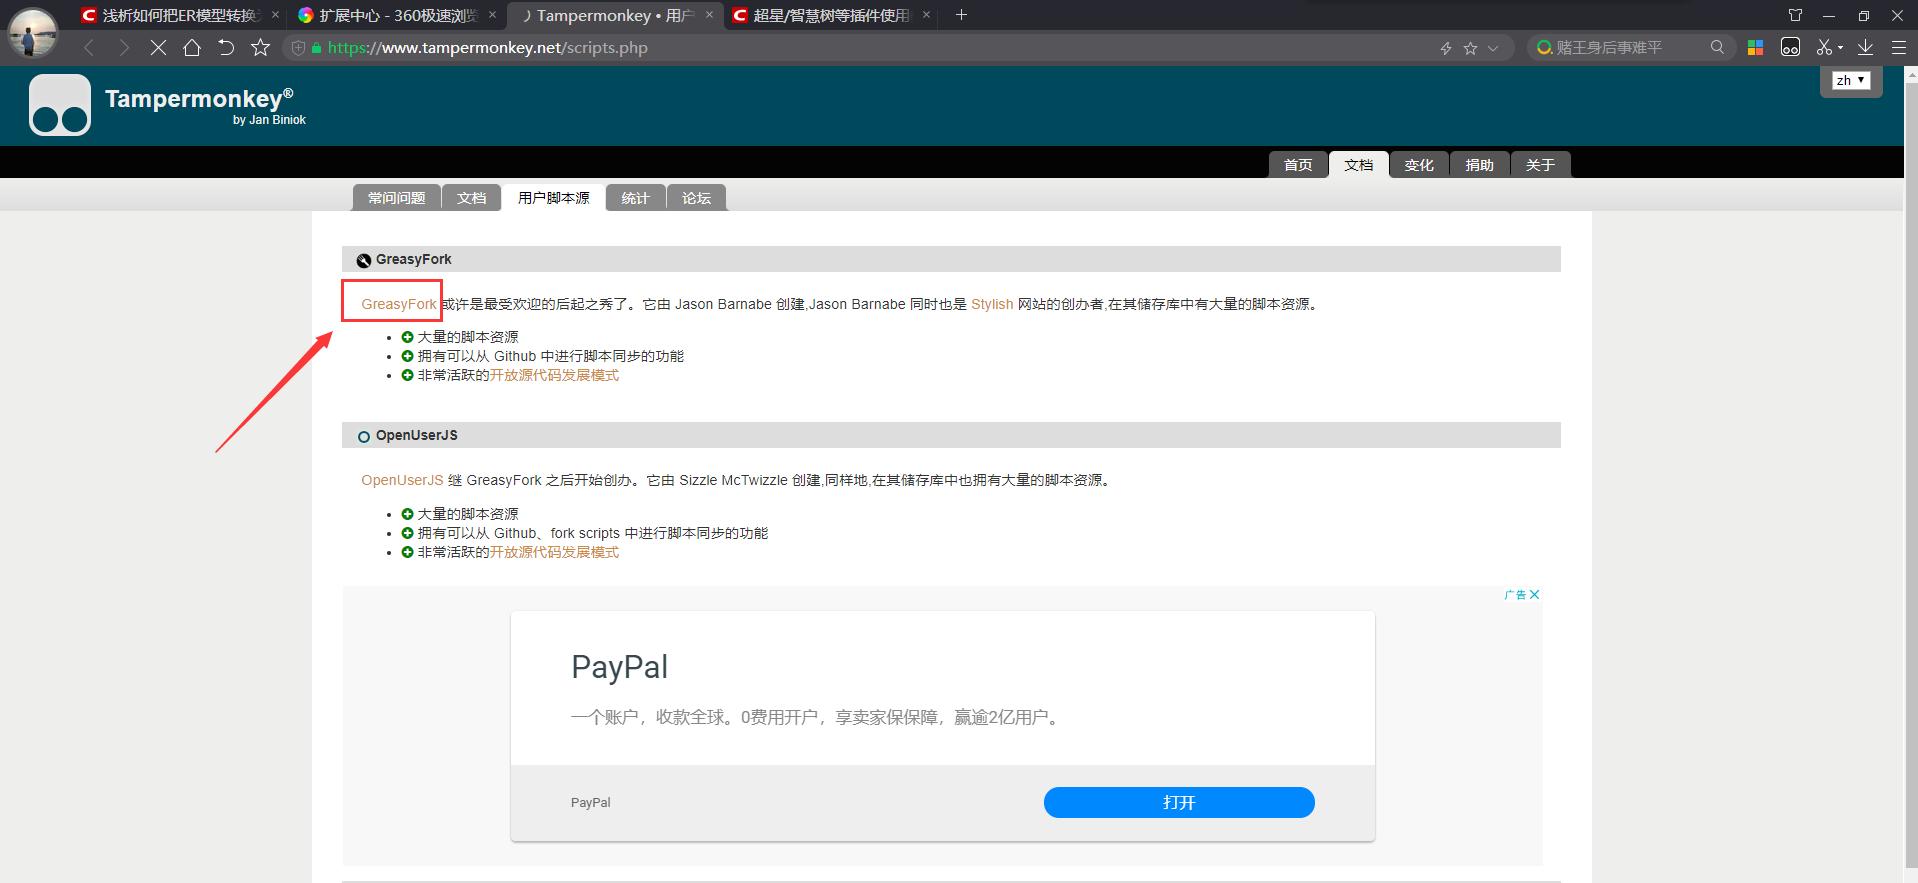Open the 捐助 navigation tab
Viewport: 1918px width, 883px height.
coord(1479,165)
